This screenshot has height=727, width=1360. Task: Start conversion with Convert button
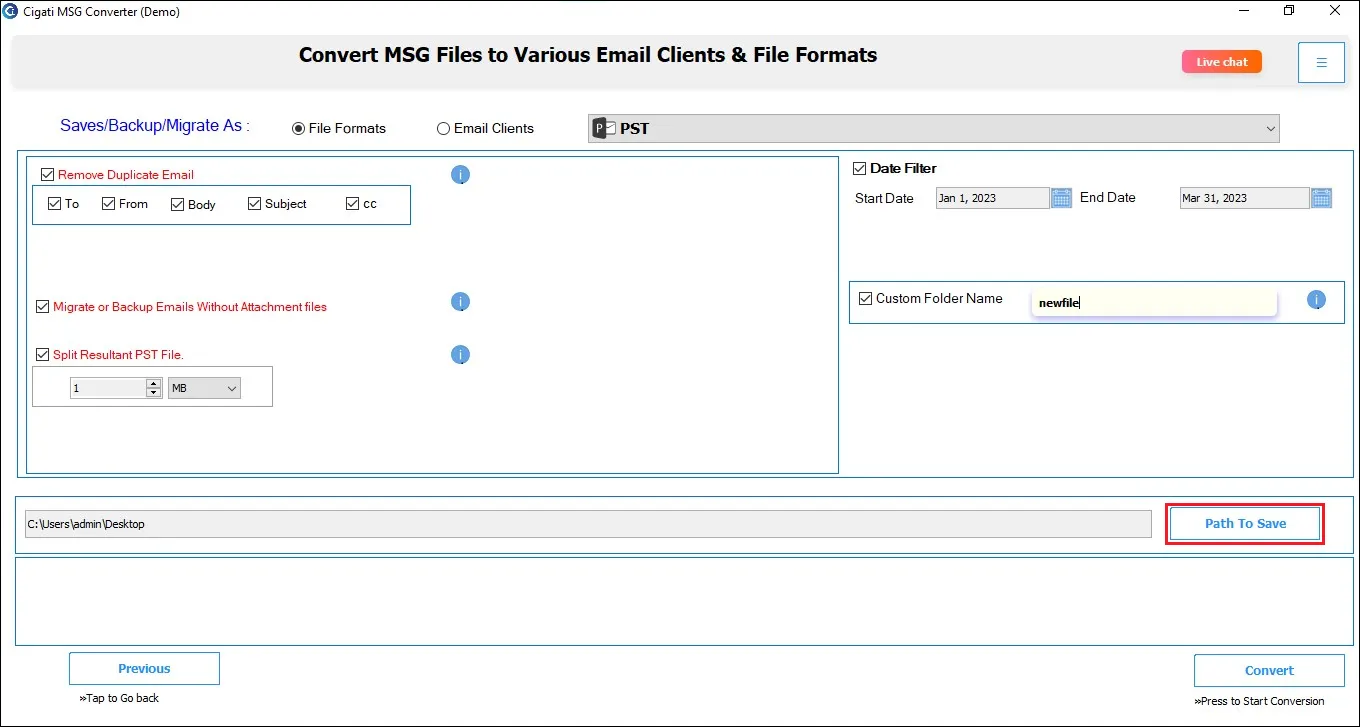[x=1269, y=670]
